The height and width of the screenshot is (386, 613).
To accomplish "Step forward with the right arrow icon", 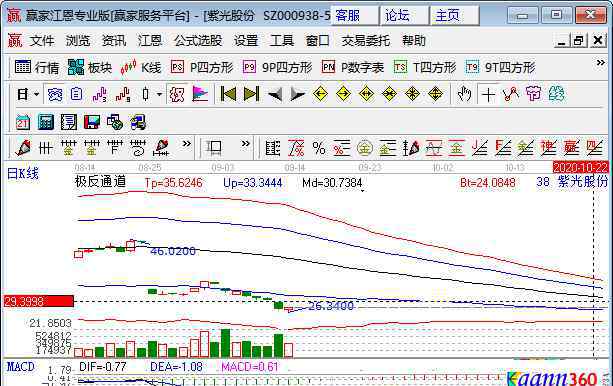I will (298, 94).
